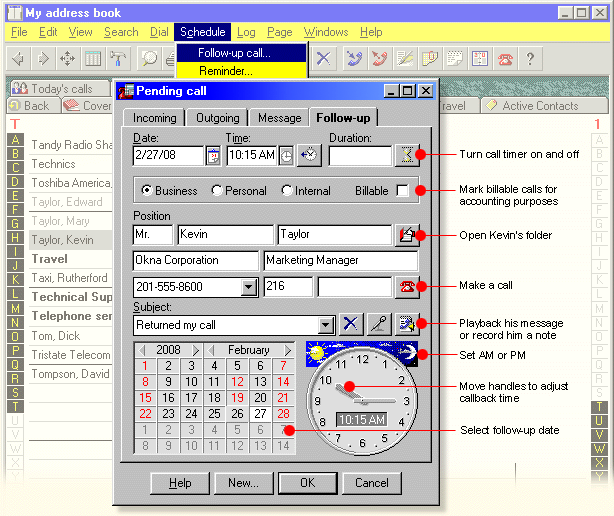Viewport: 614px width, 516px height.
Task: Click the Date input field
Action: point(168,155)
